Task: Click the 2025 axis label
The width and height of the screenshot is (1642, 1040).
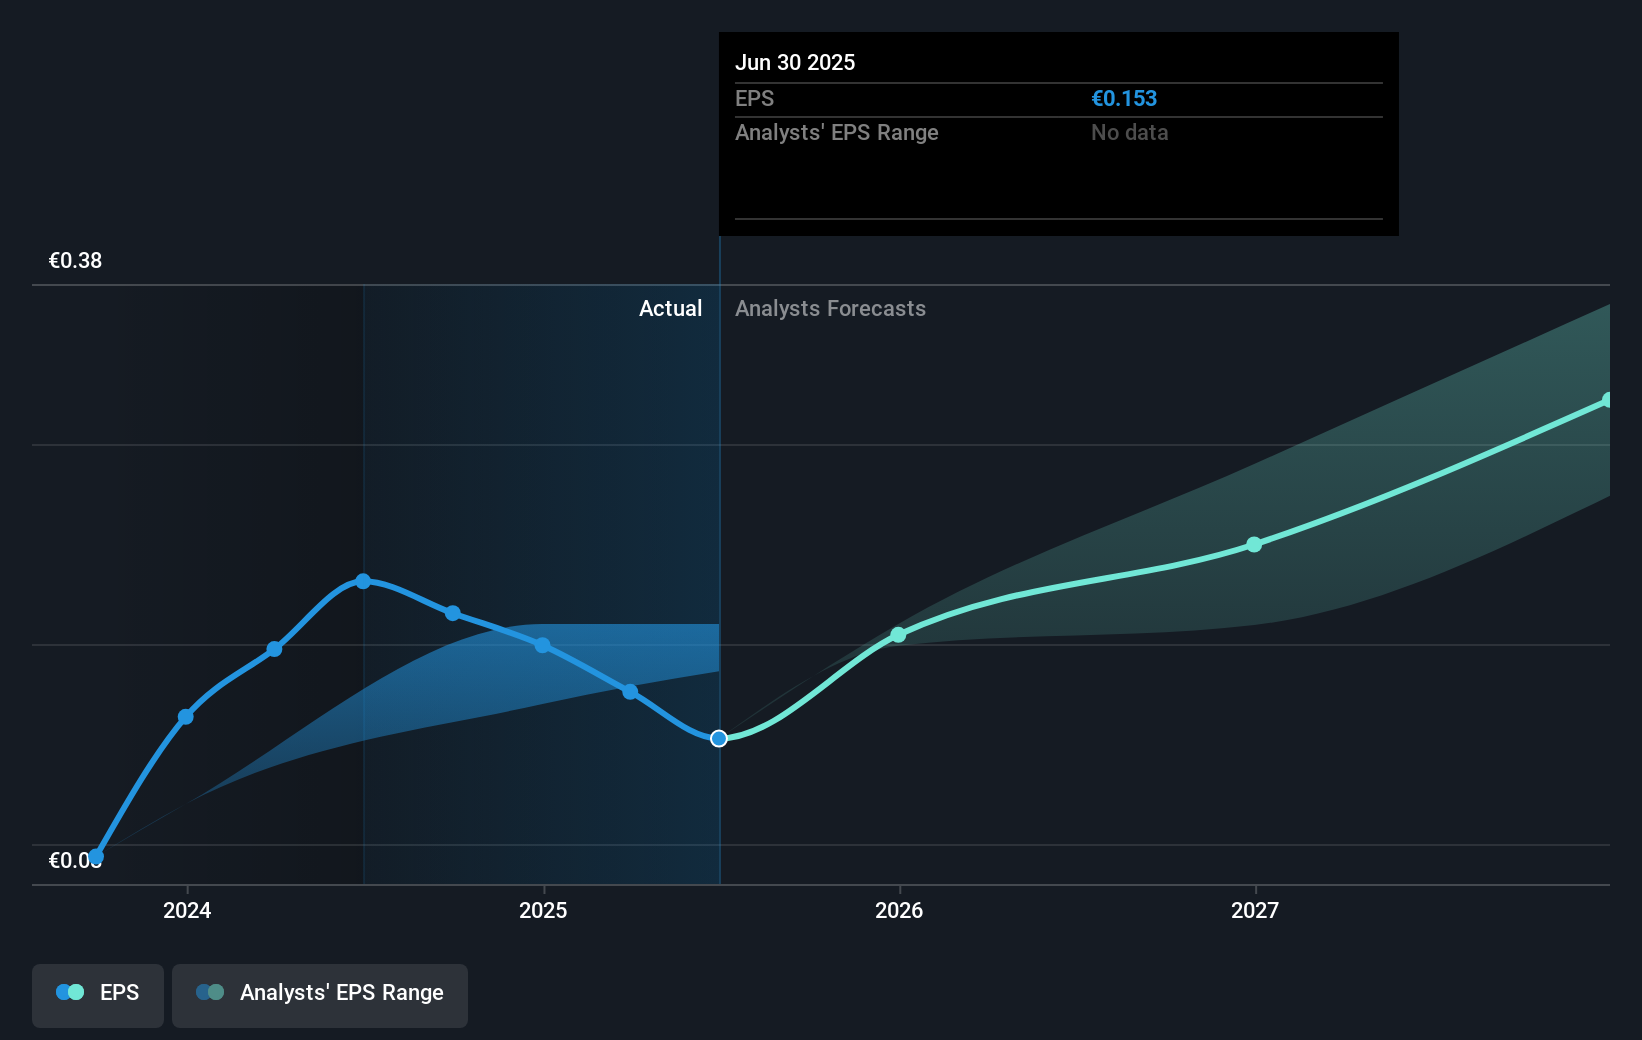Action: pos(543,910)
